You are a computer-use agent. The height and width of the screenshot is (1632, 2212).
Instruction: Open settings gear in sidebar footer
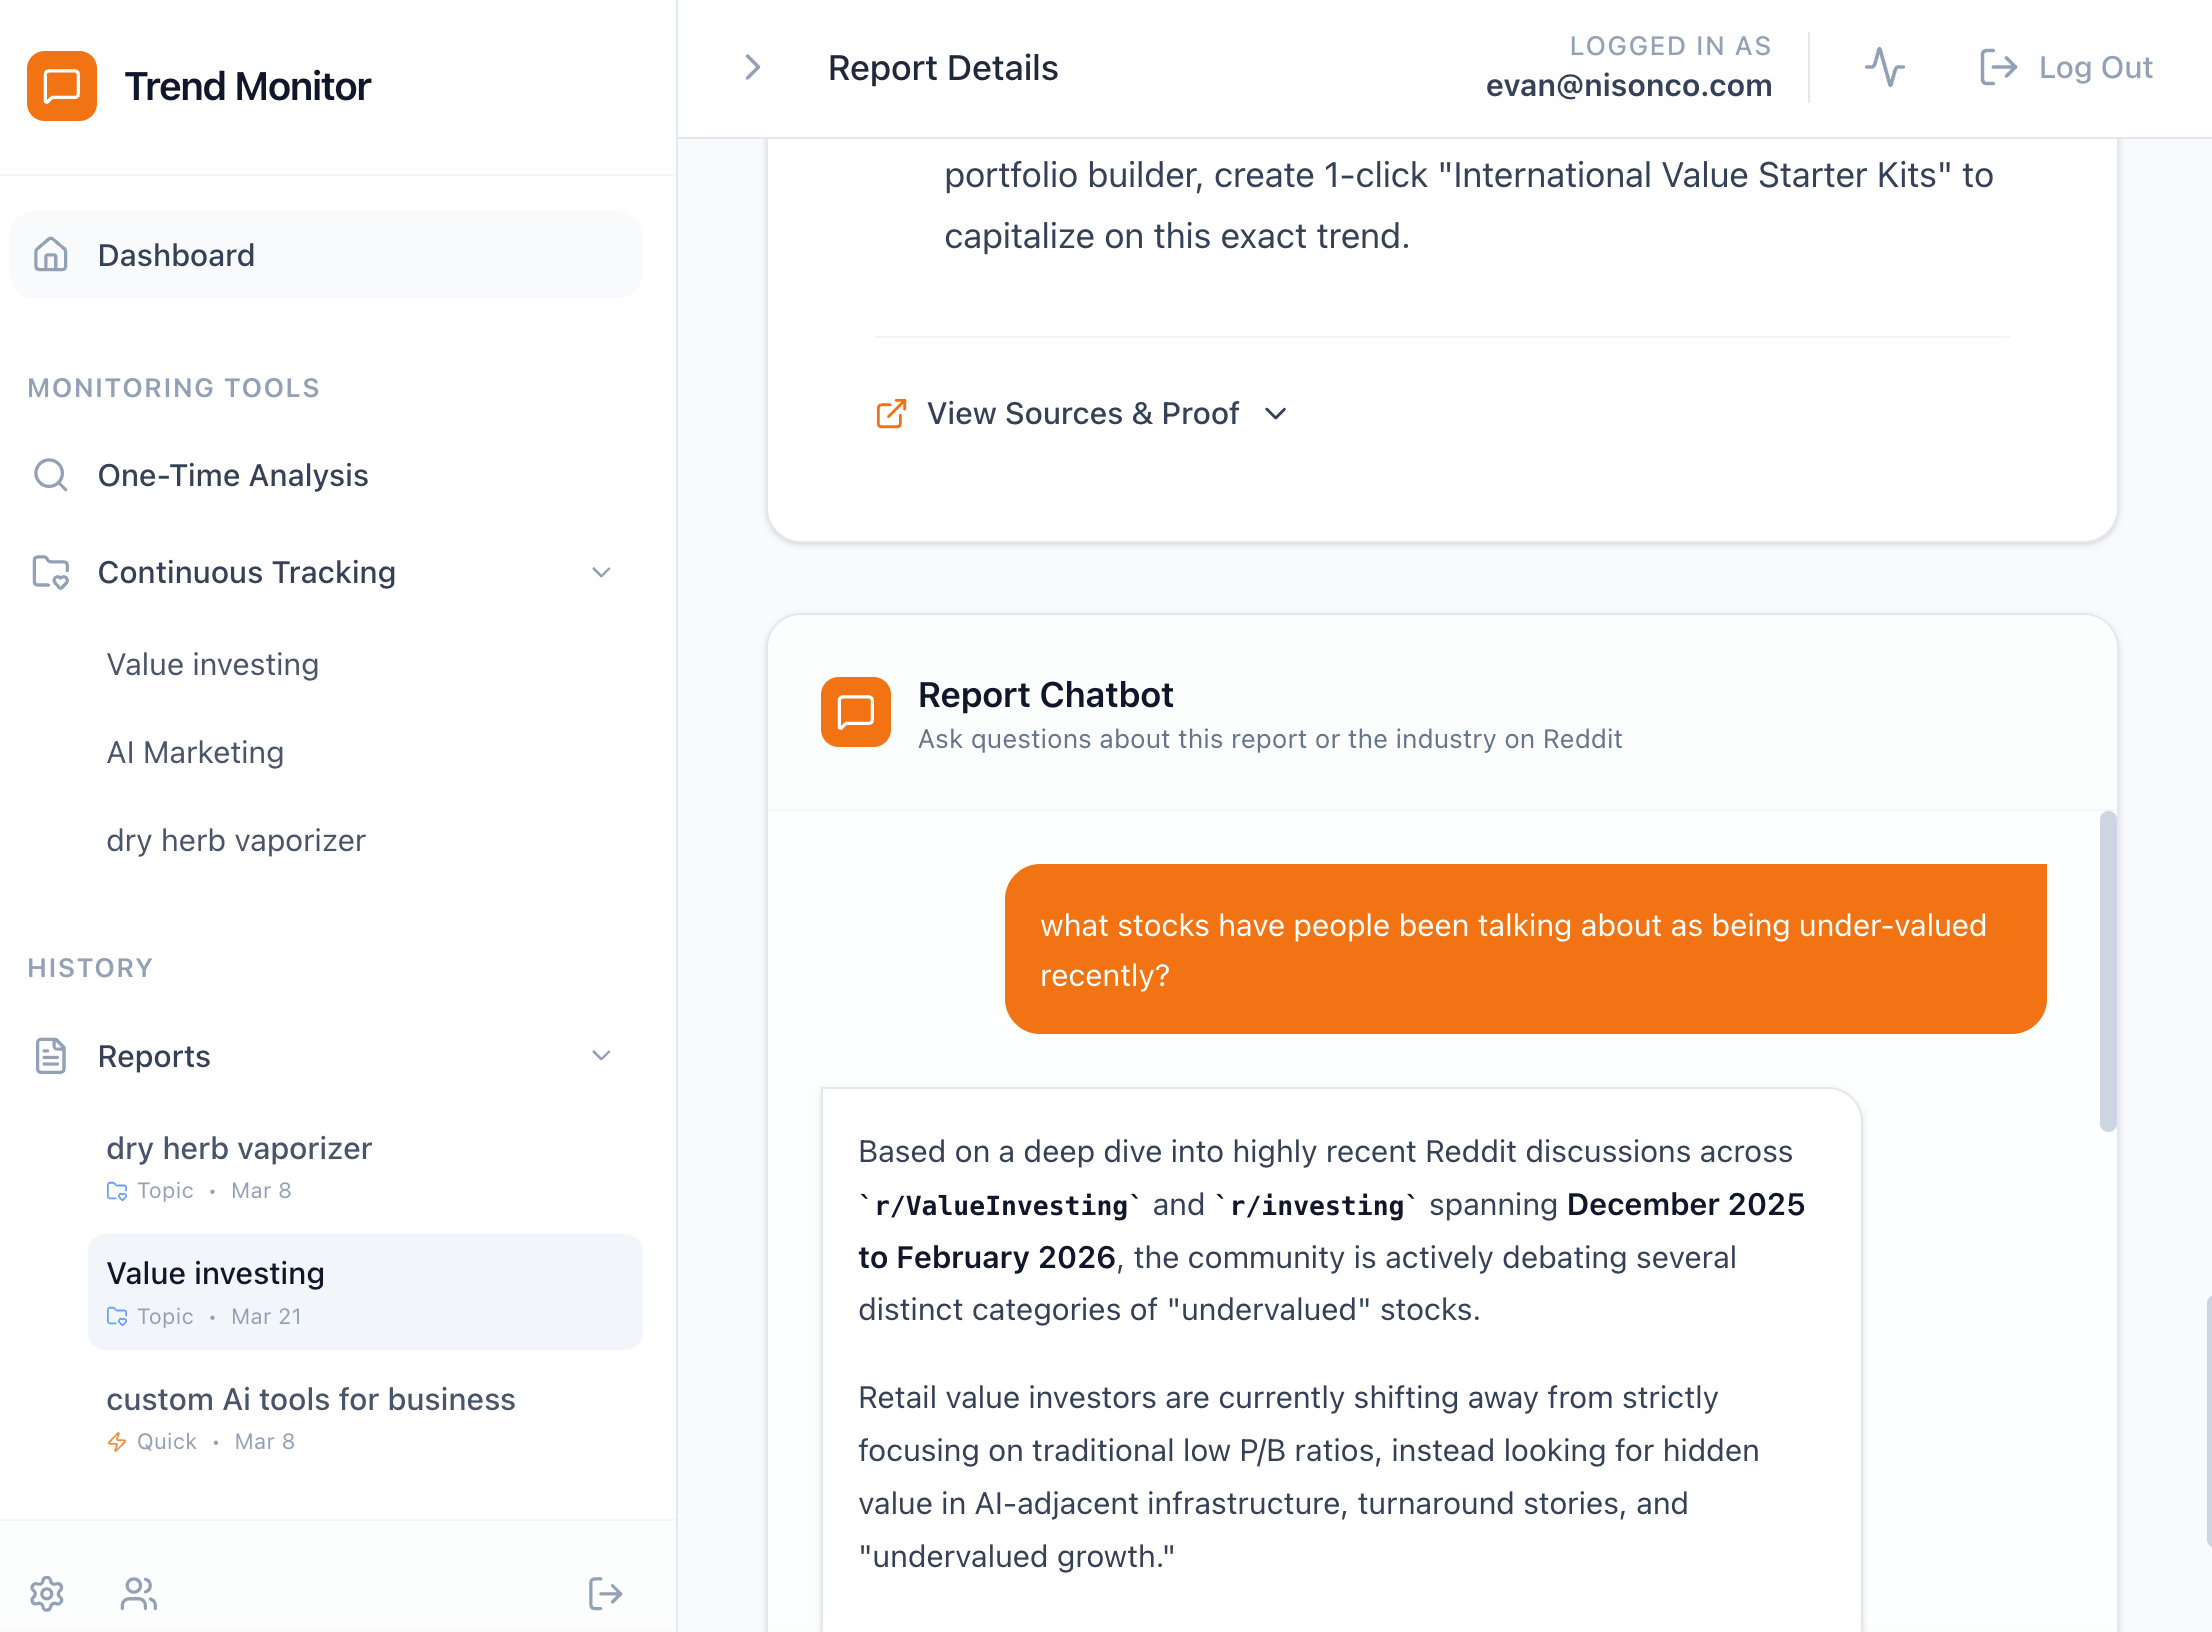click(x=47, y=1594)
